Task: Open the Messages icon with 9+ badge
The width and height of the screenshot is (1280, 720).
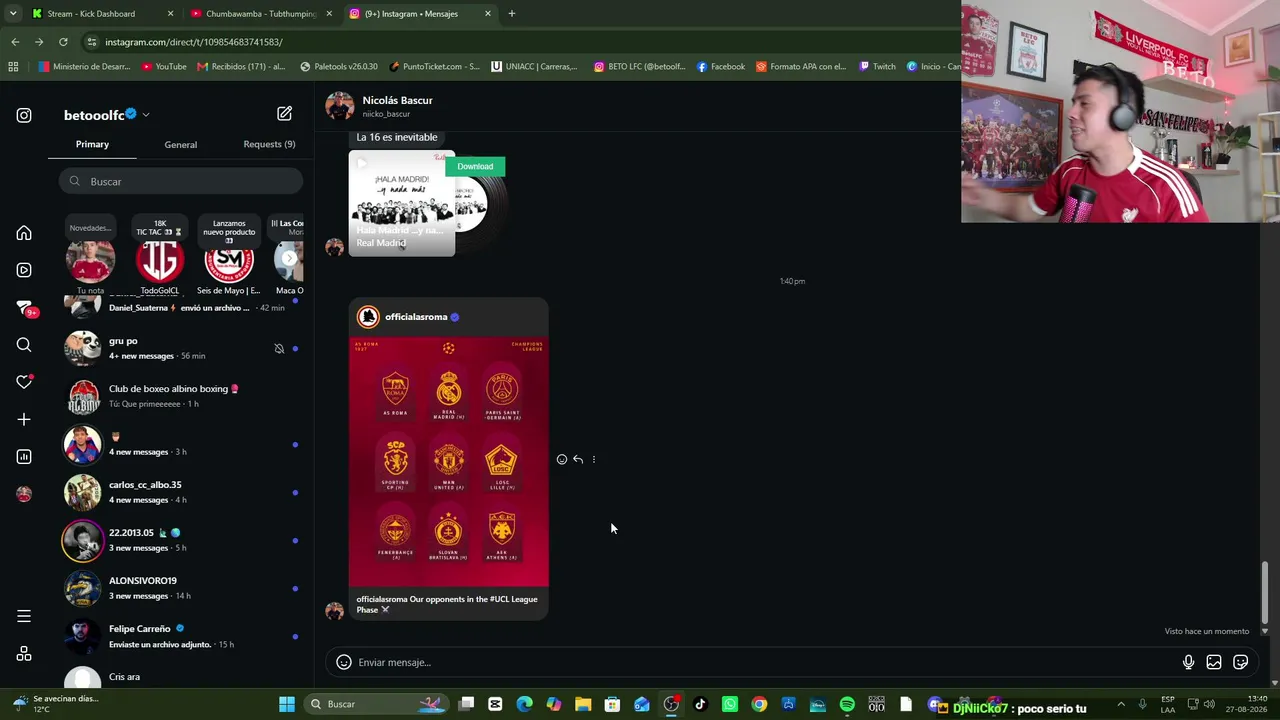Action: click(26, 308)
